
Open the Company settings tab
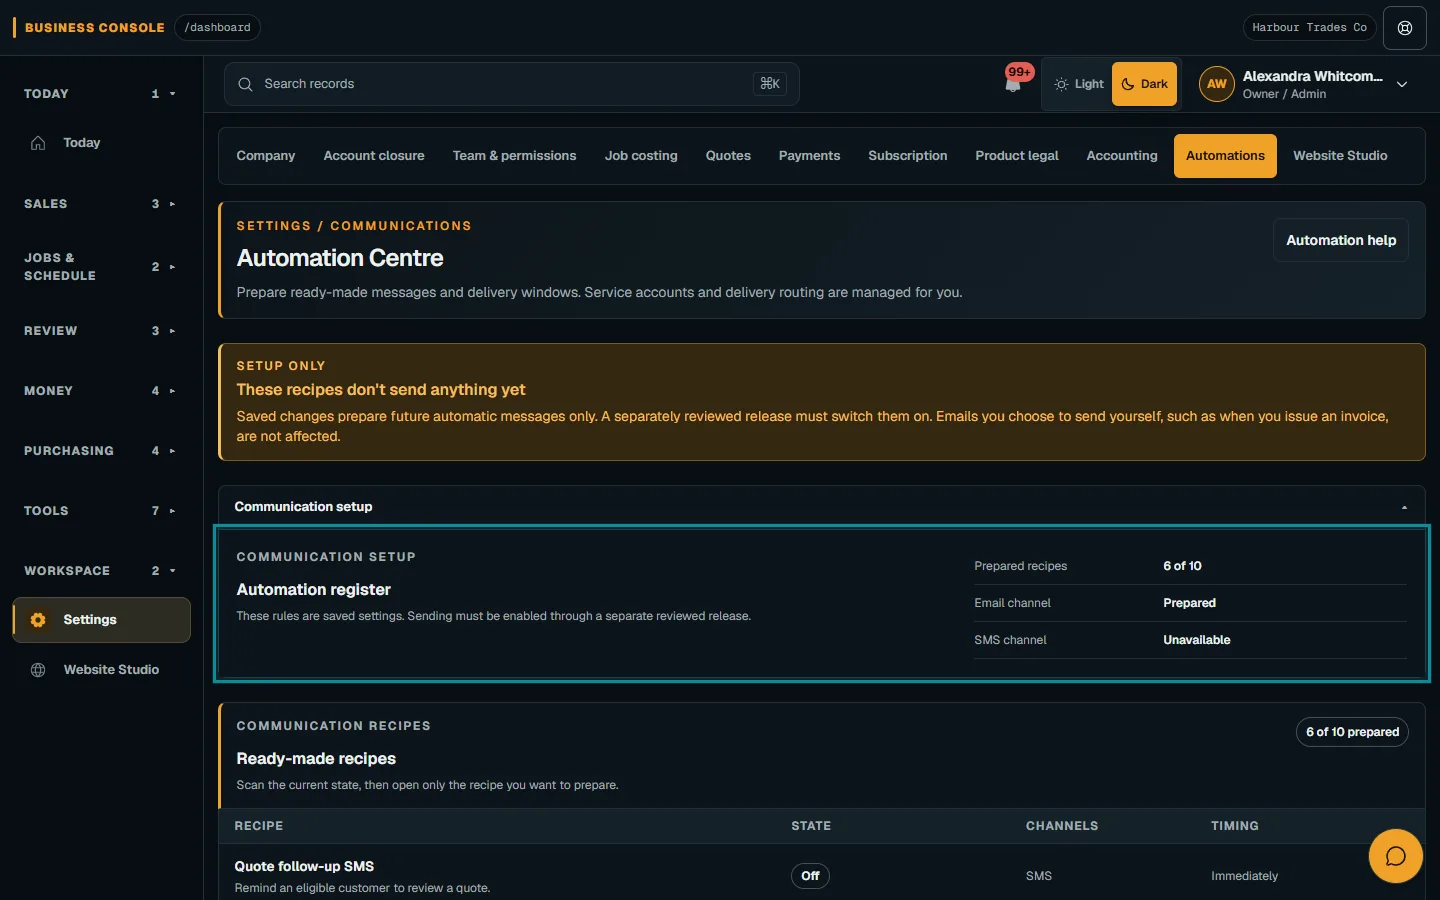[266, 156]
